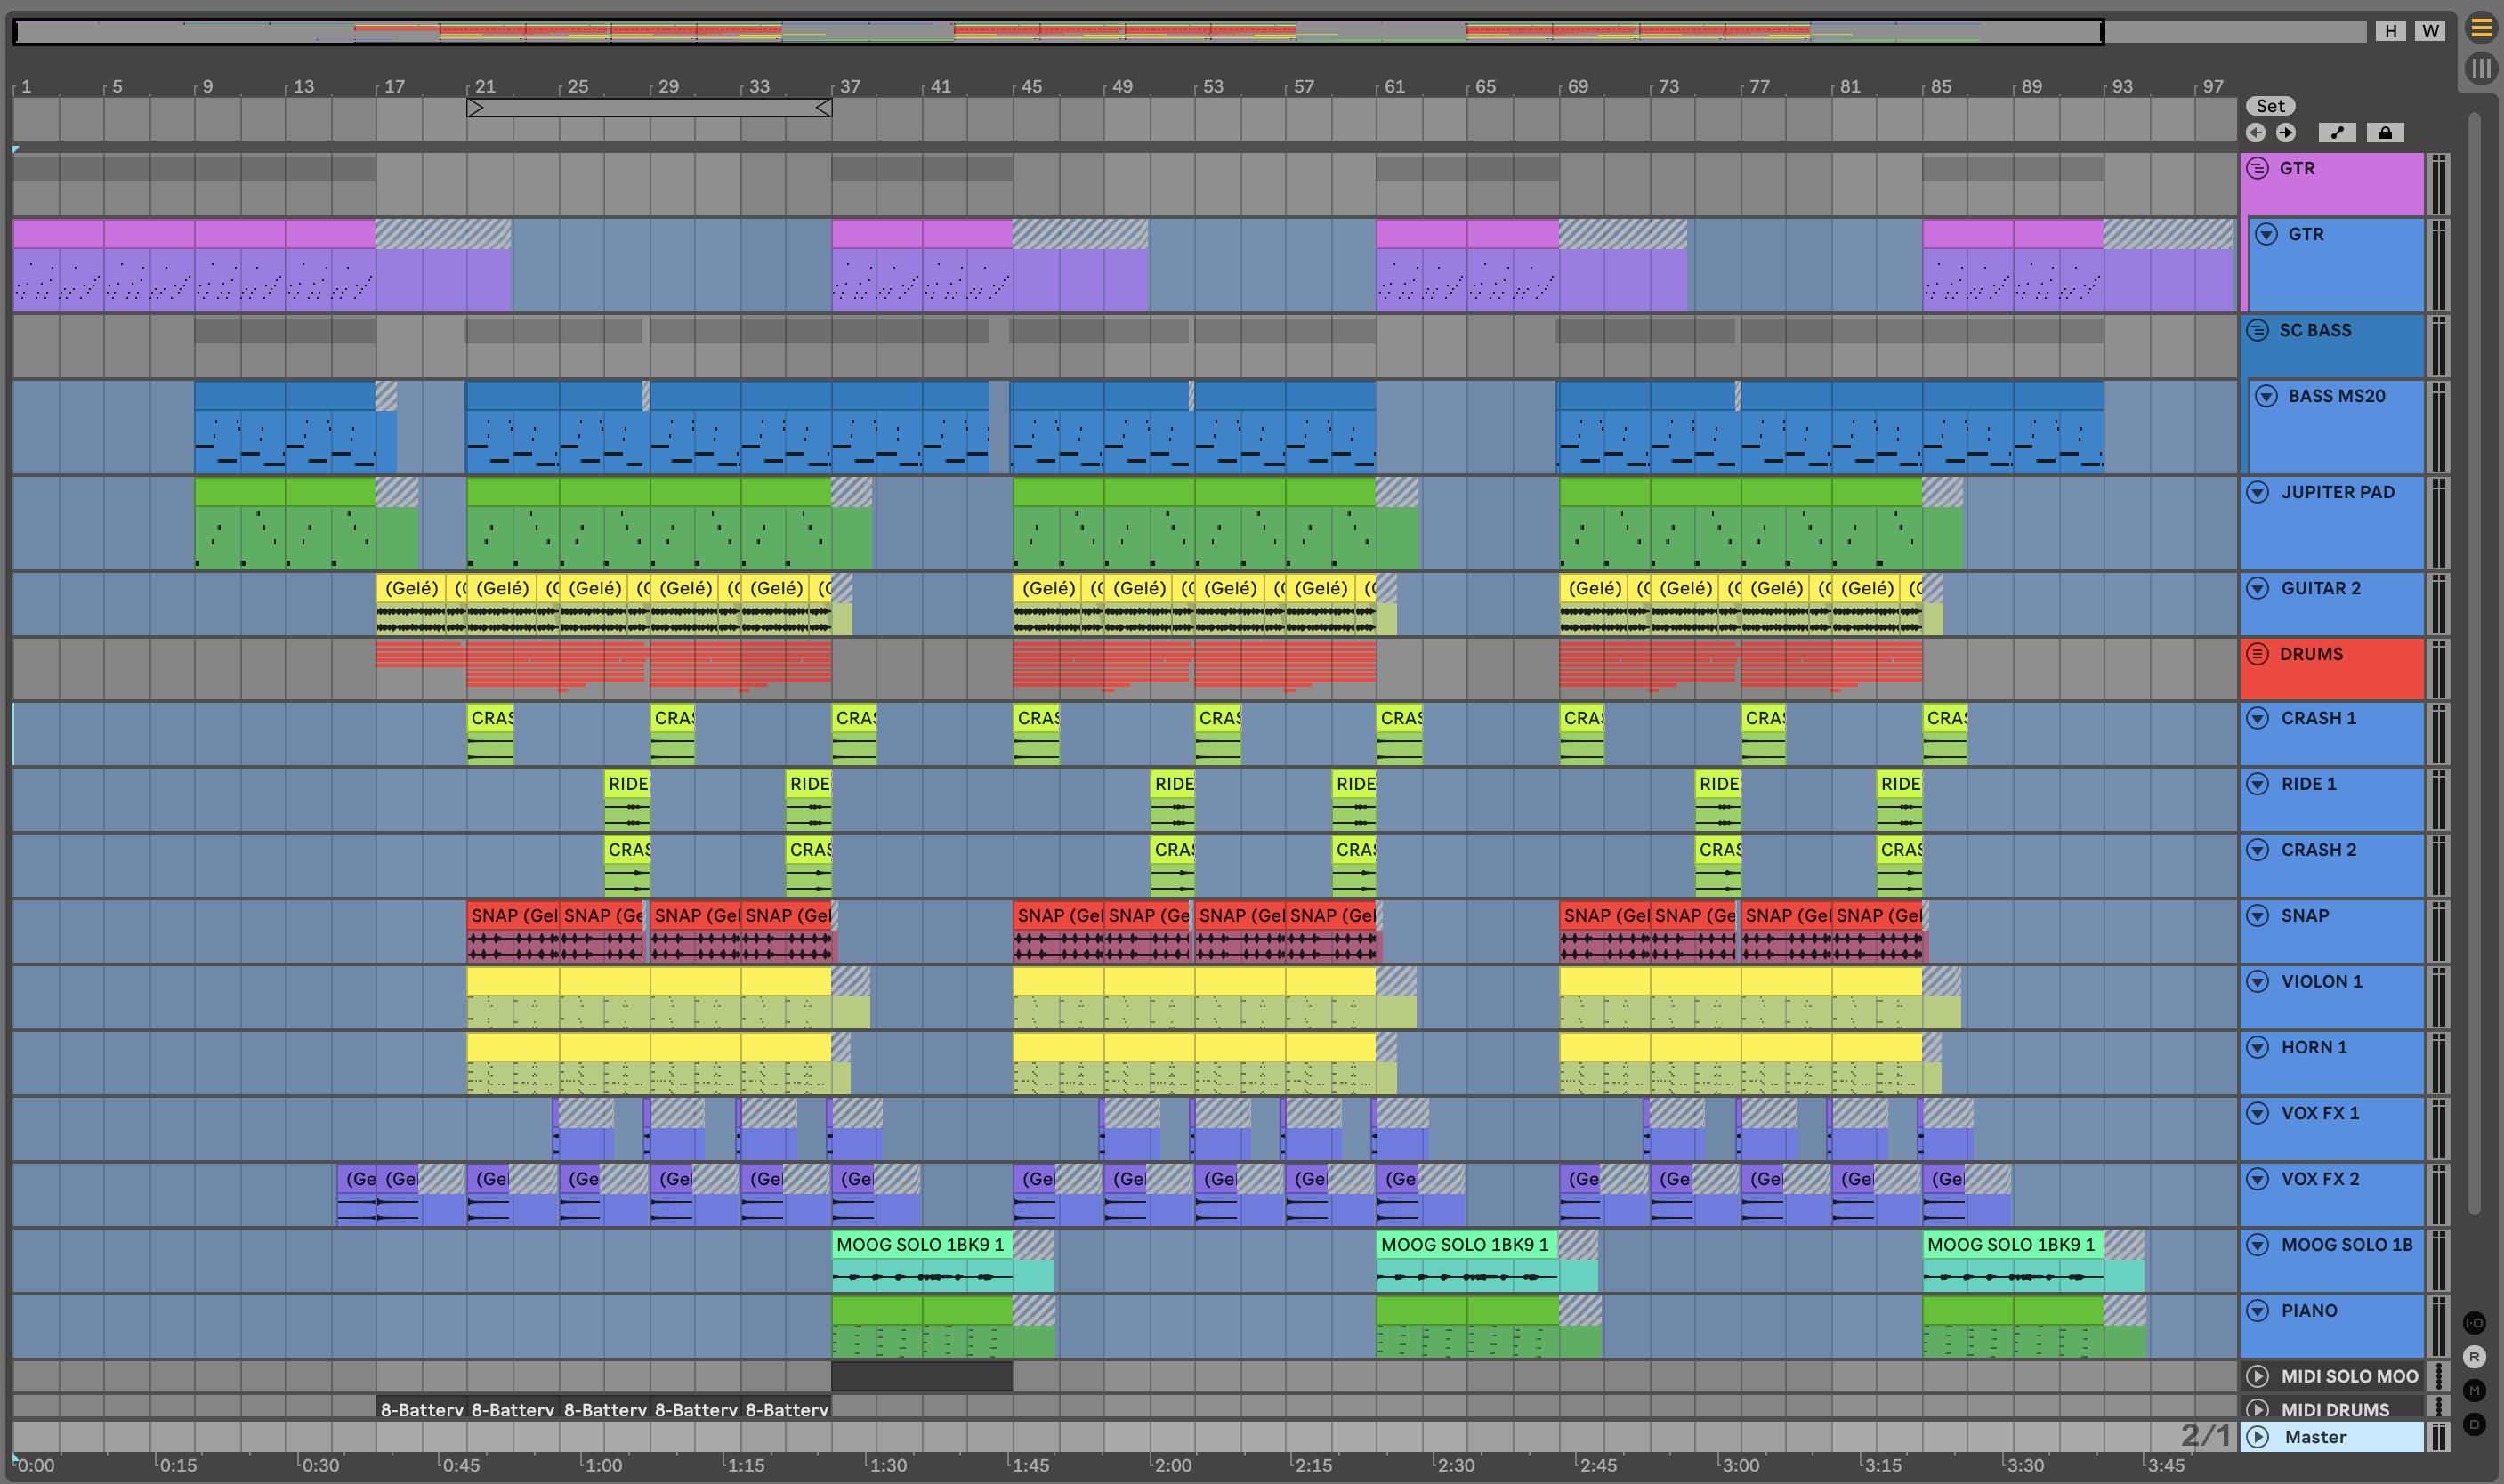The width and height of the screenshot is (2504, 1484).
Task: Select the first MOOG SOLO 1BK9 1 clip
Action: pyautogui.click(x=921, y=1245)
